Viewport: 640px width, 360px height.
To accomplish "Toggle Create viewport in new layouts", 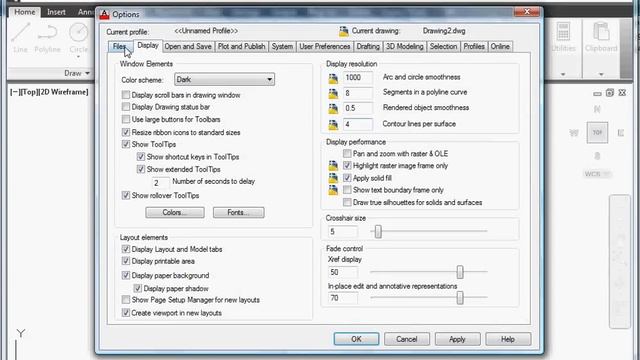I will pyautogui.click(x=126, y=313).
